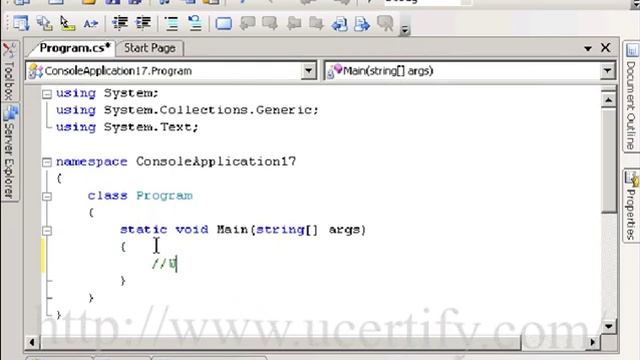Uncomment the selected lines

195,23
